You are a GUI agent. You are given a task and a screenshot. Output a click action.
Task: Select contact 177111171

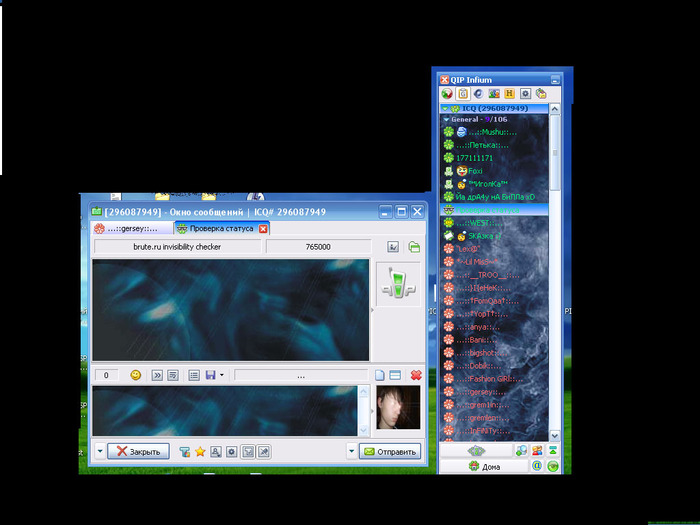pyautogui.click(x=494, y=158)
